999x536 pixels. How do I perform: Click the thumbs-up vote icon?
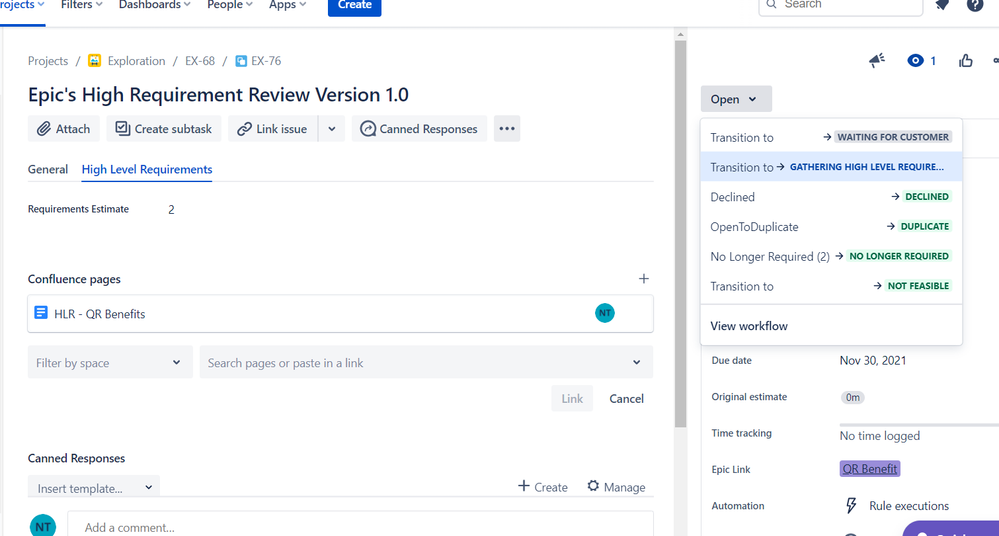tap(966, 61)
